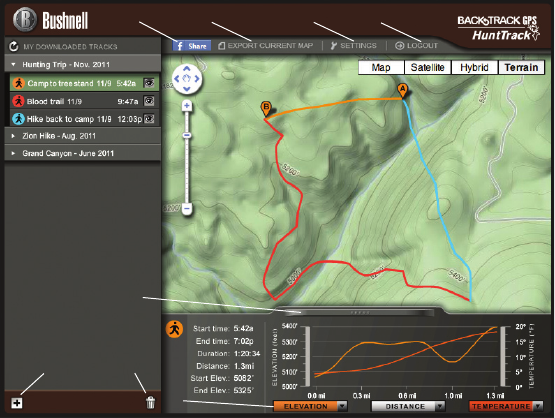Click the Bushnell logo emblem
This screenshot has height=418, width=555.
pyautogui.click(x=25, y=20)
